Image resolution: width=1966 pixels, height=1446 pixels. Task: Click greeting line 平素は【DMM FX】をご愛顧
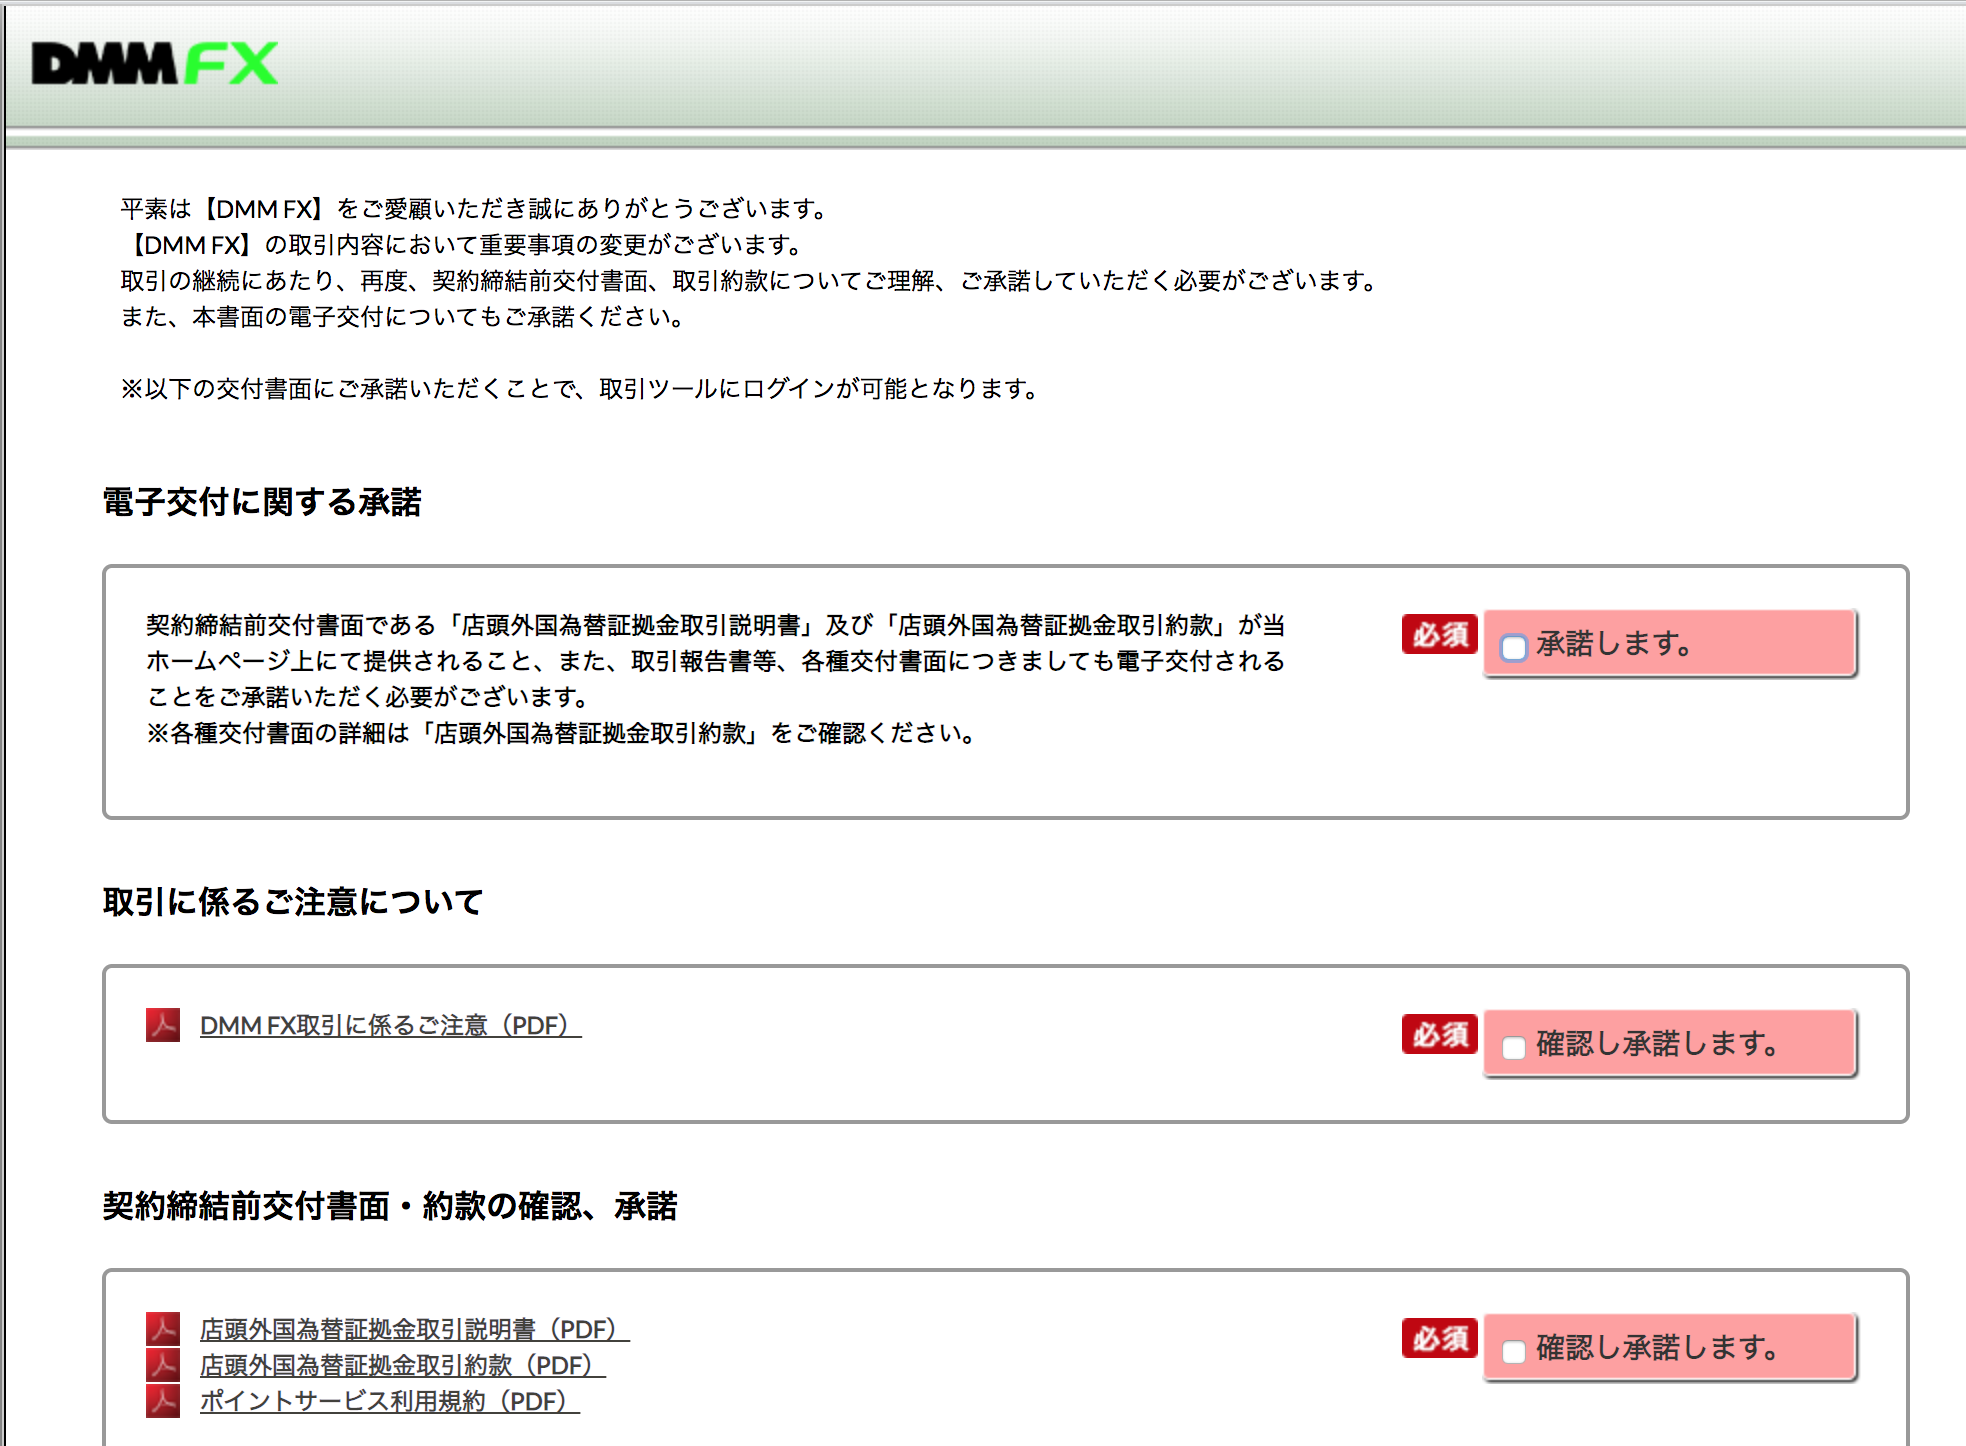tap(475, 209)
